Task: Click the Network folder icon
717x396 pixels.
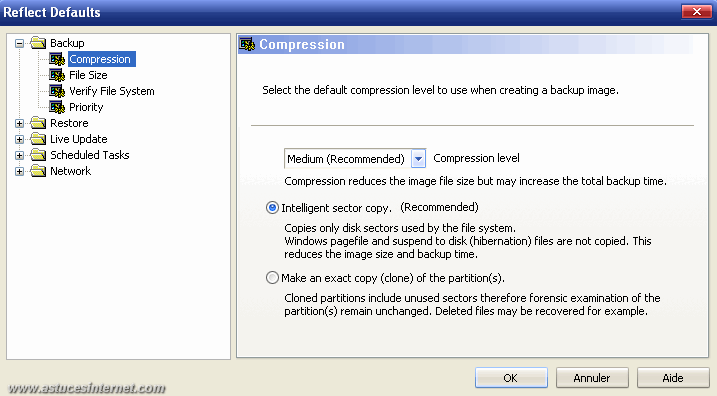Action: coord(38,171)
